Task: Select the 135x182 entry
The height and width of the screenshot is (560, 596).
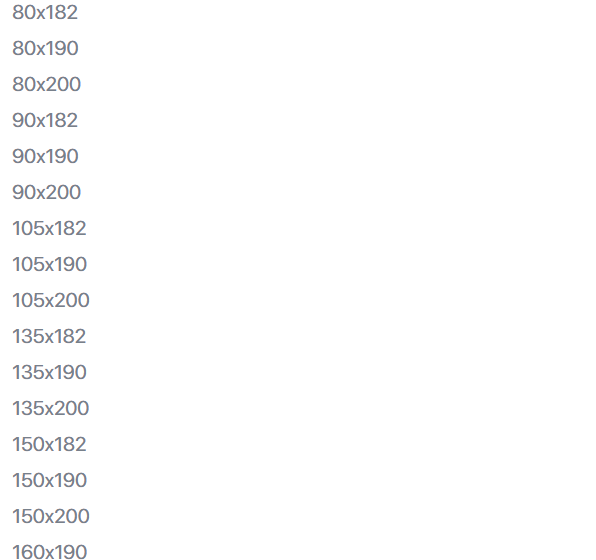Action: (x=49, y=336)
